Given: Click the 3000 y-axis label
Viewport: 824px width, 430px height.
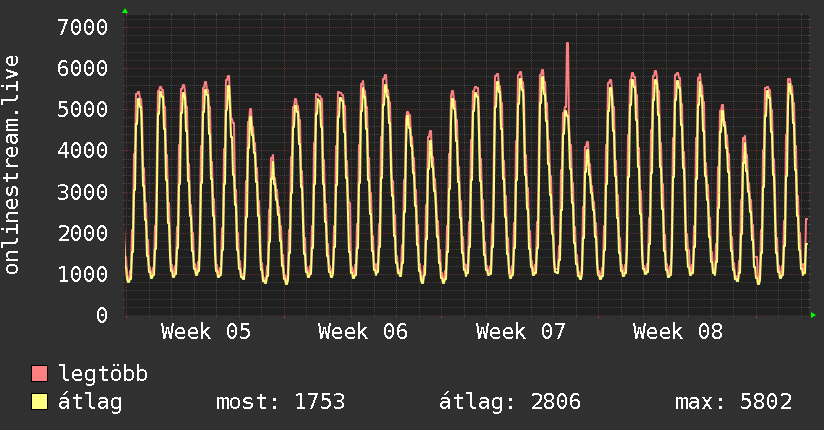Looking at the screenshot, I should (x=83, y=192).
